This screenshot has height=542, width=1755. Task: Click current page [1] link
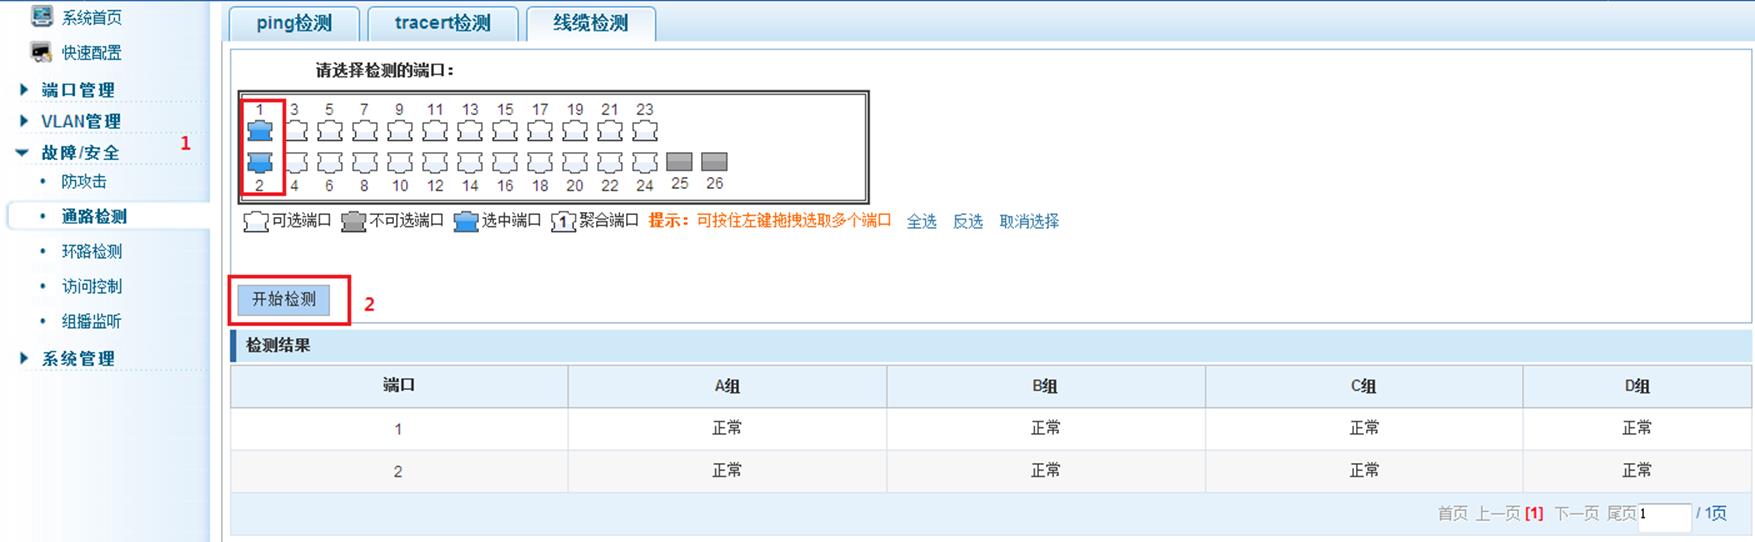click(1534, 513)
